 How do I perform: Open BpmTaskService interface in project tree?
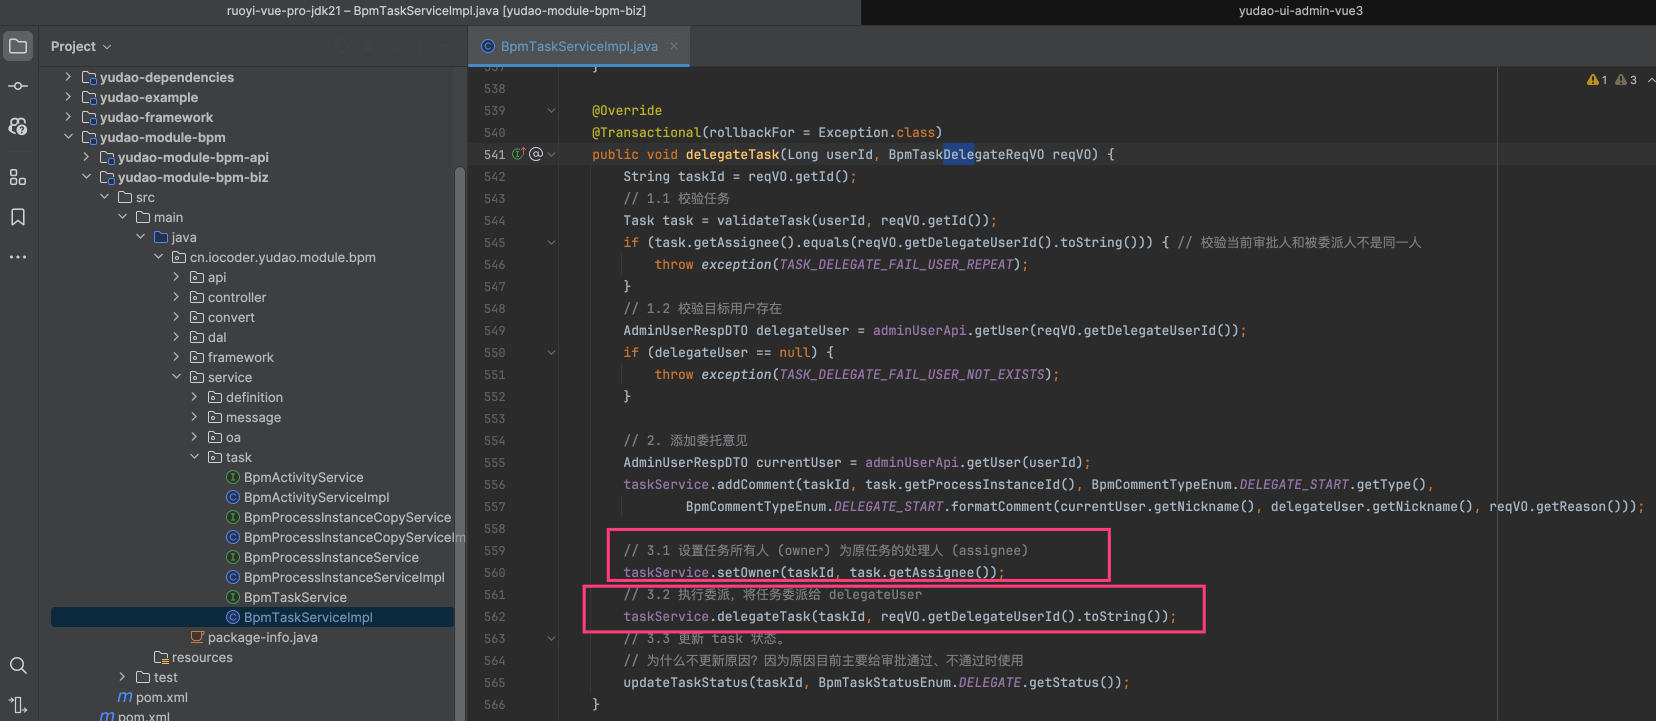coord(295,597)
